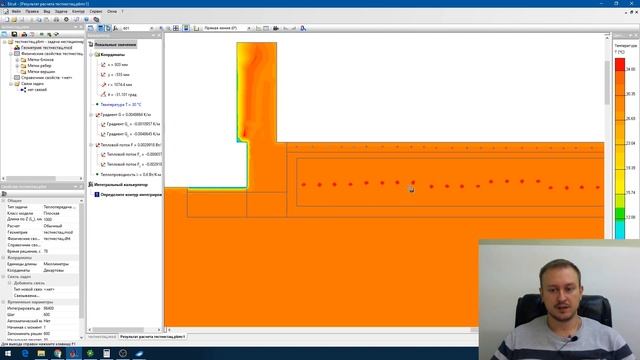640x360 pixels.
Task: Open the Задача menu
Action: pyautogui.click(x=61, y=11)
